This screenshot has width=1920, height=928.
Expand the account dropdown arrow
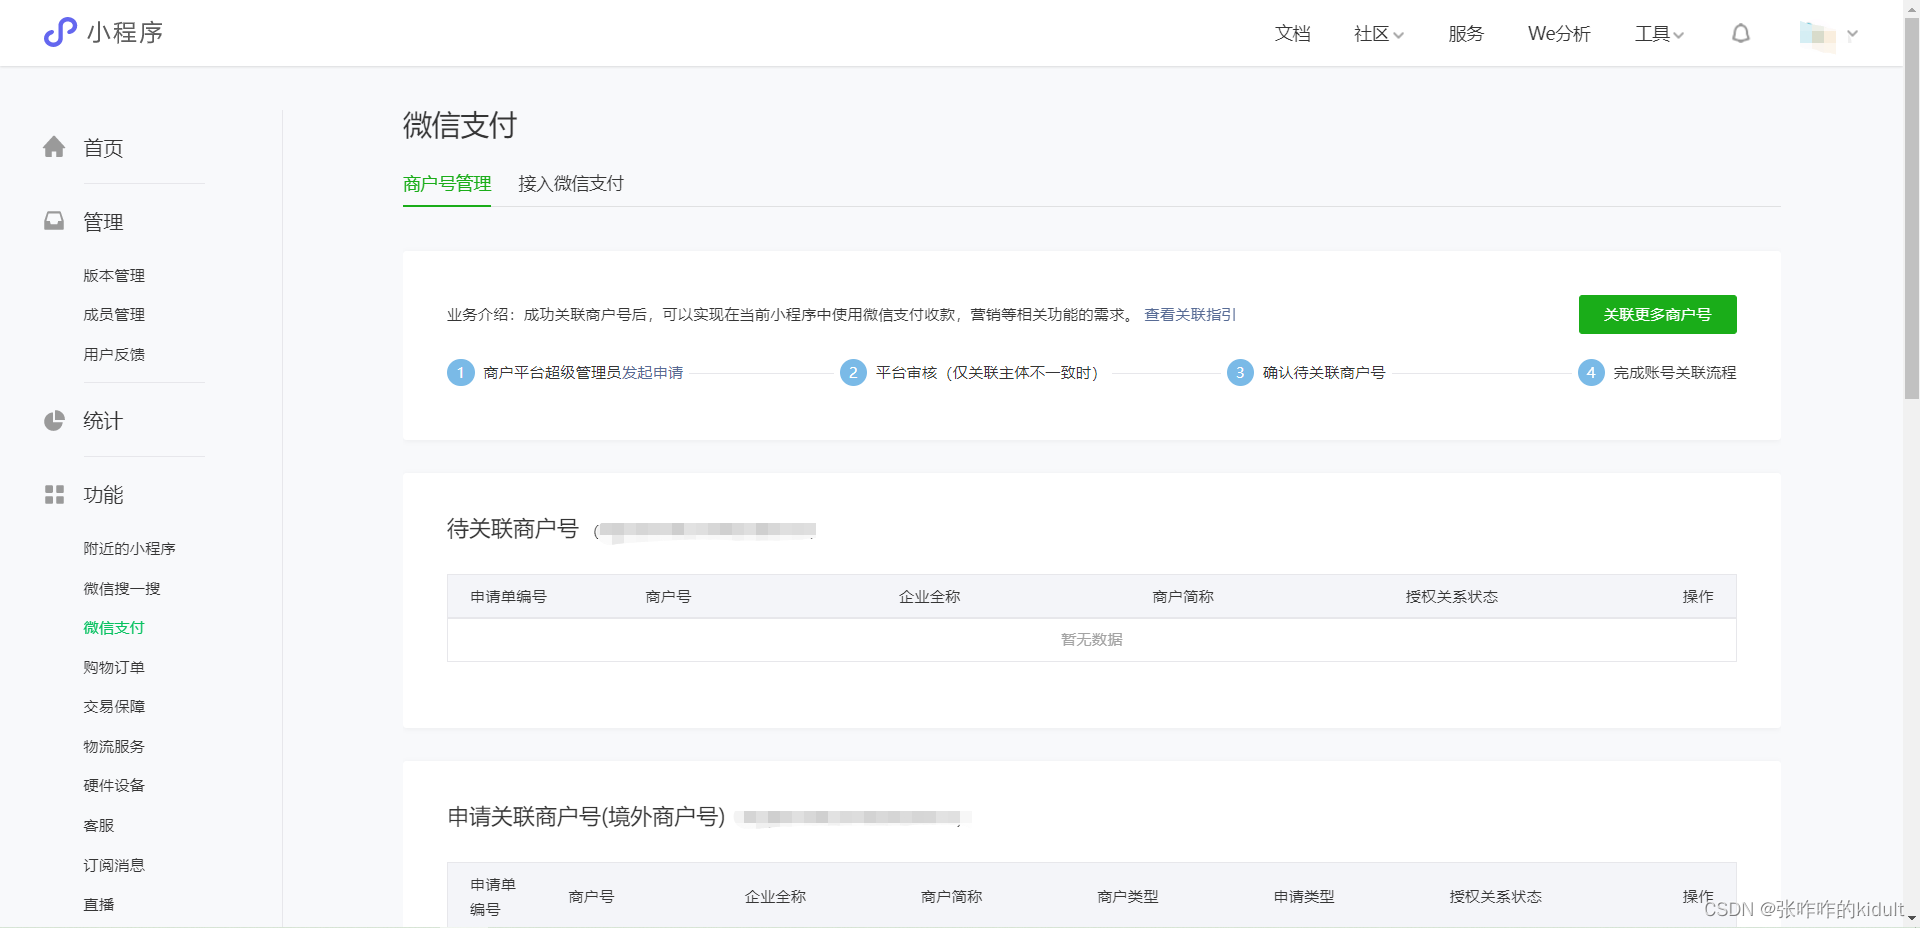[1852, 34]
